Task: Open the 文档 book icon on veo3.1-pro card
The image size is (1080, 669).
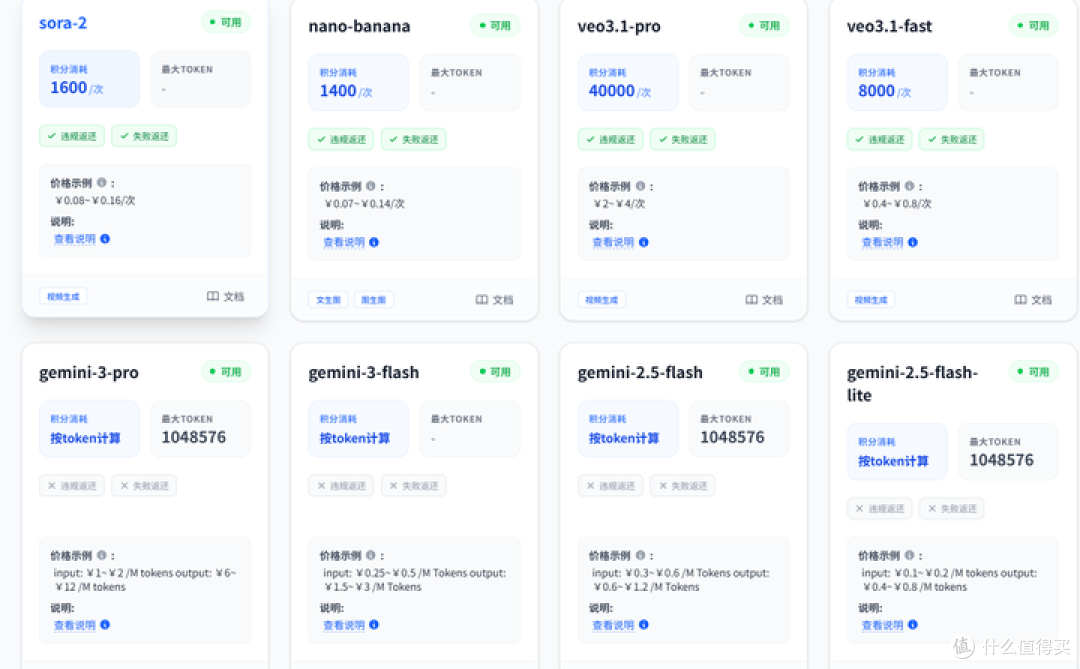Action: coord(751,300)
